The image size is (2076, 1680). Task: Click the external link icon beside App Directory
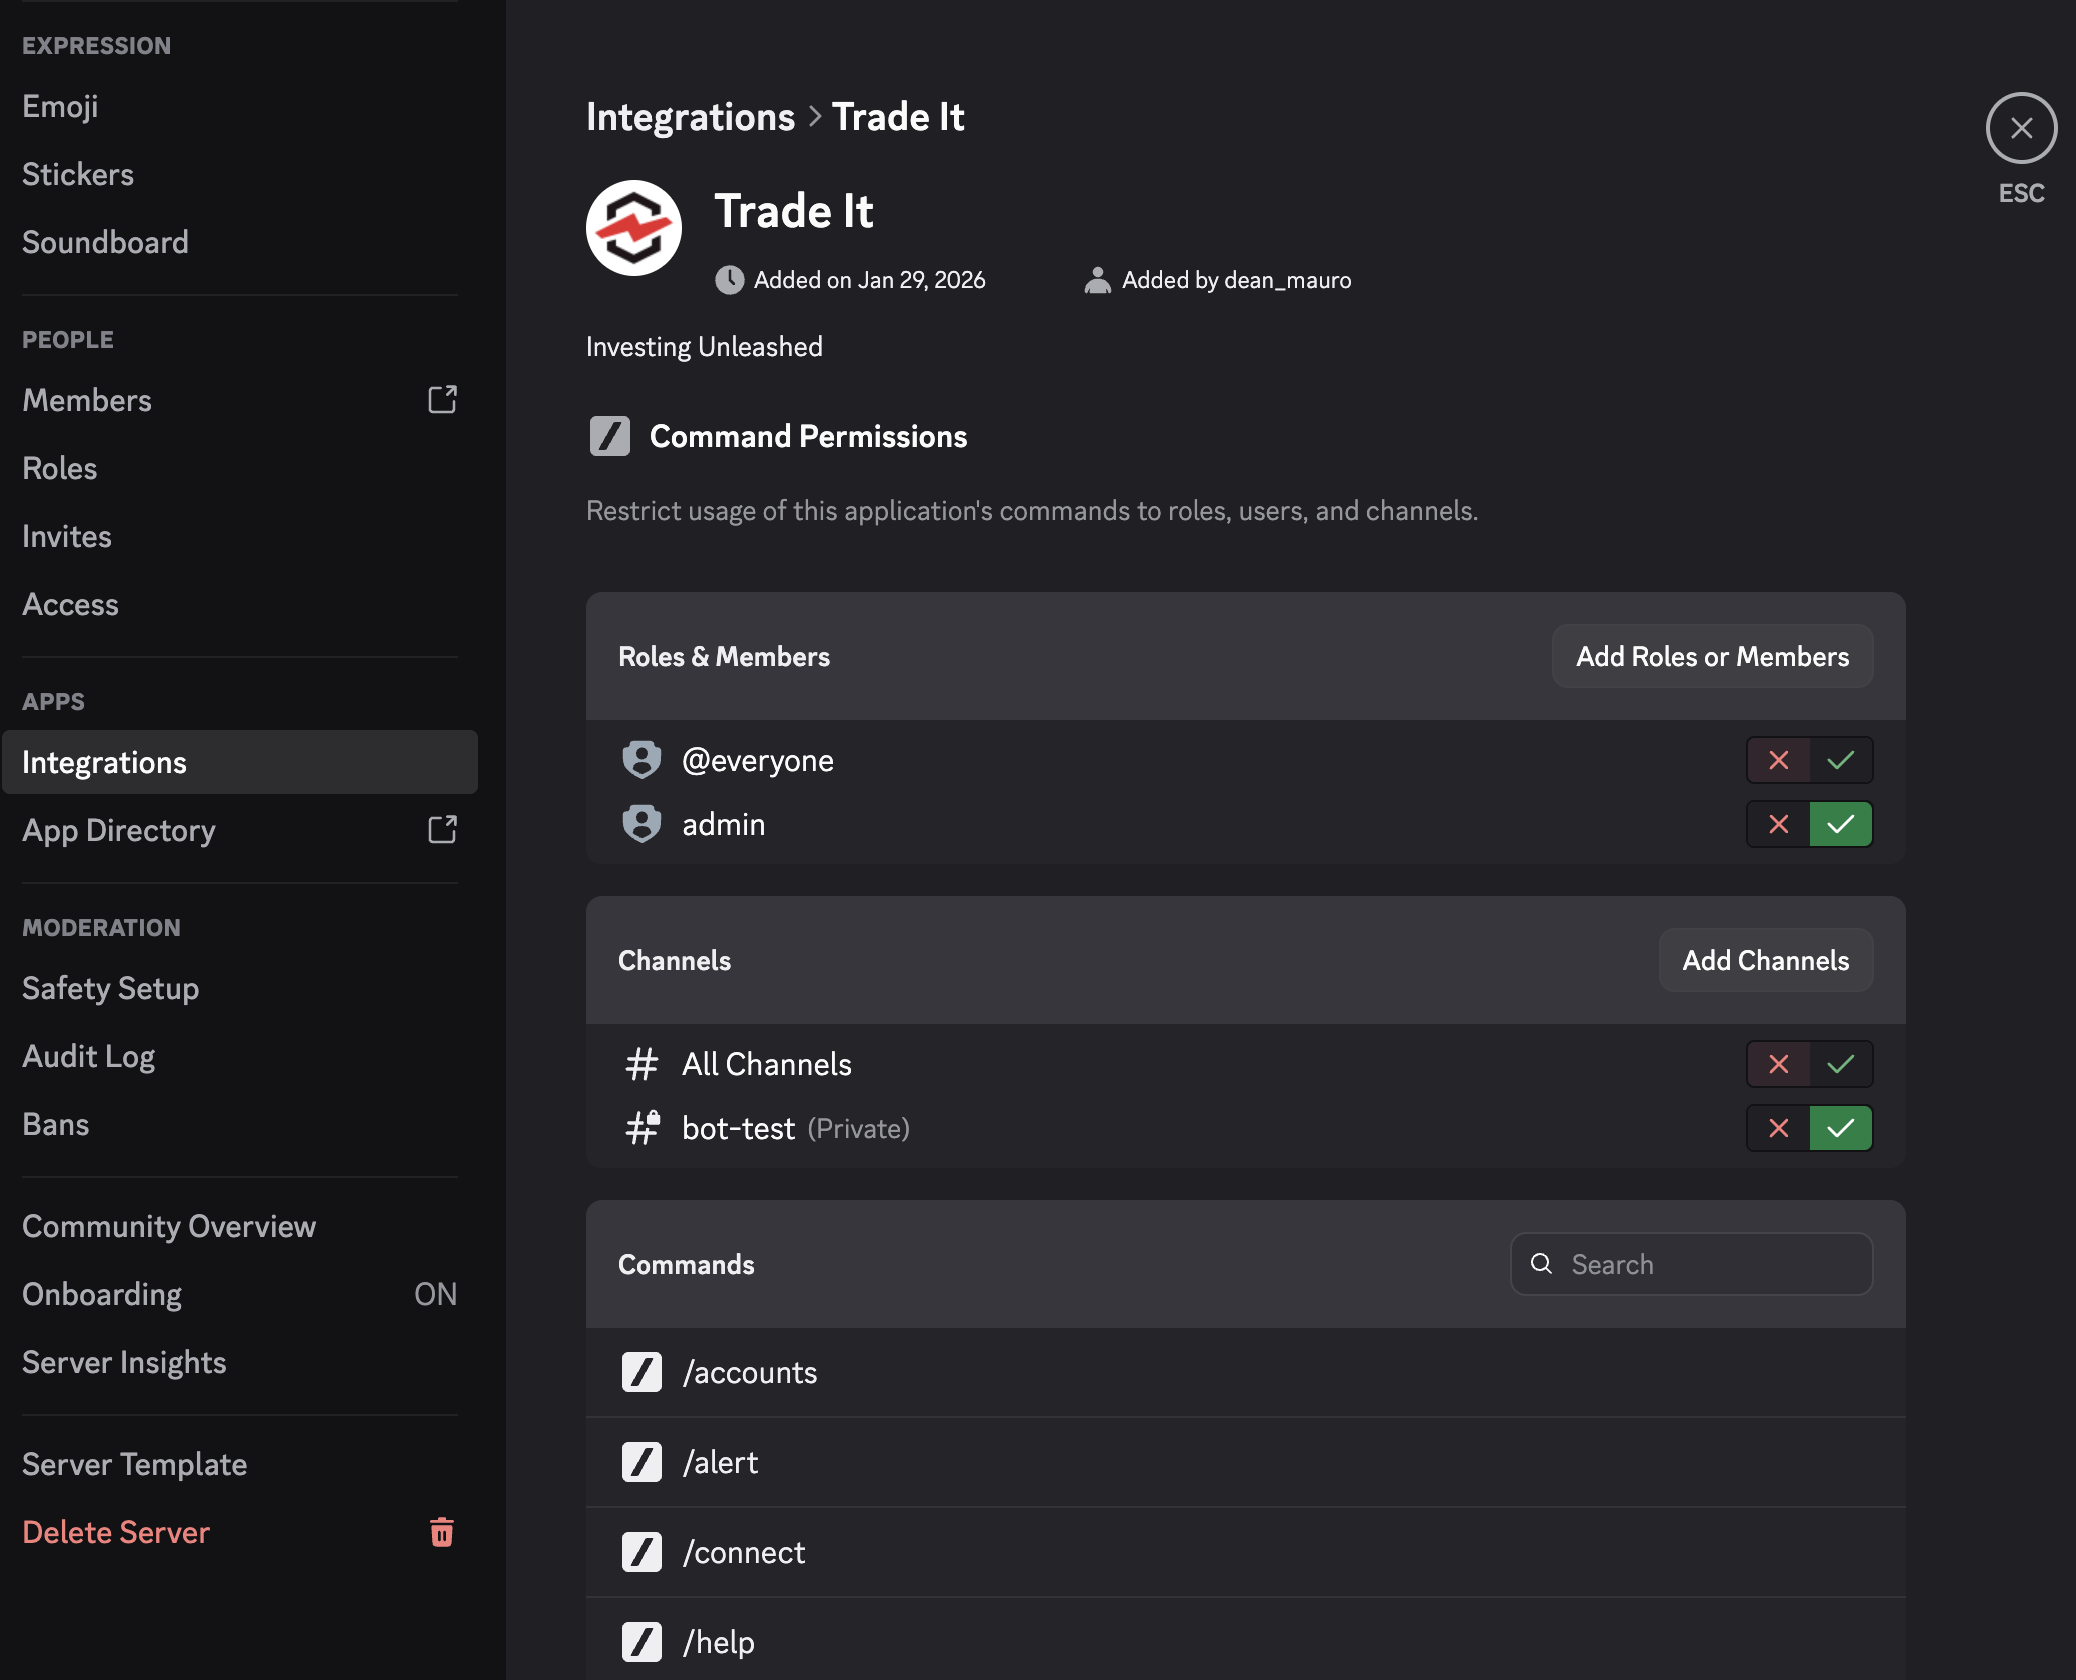click(x=442, y=830)
